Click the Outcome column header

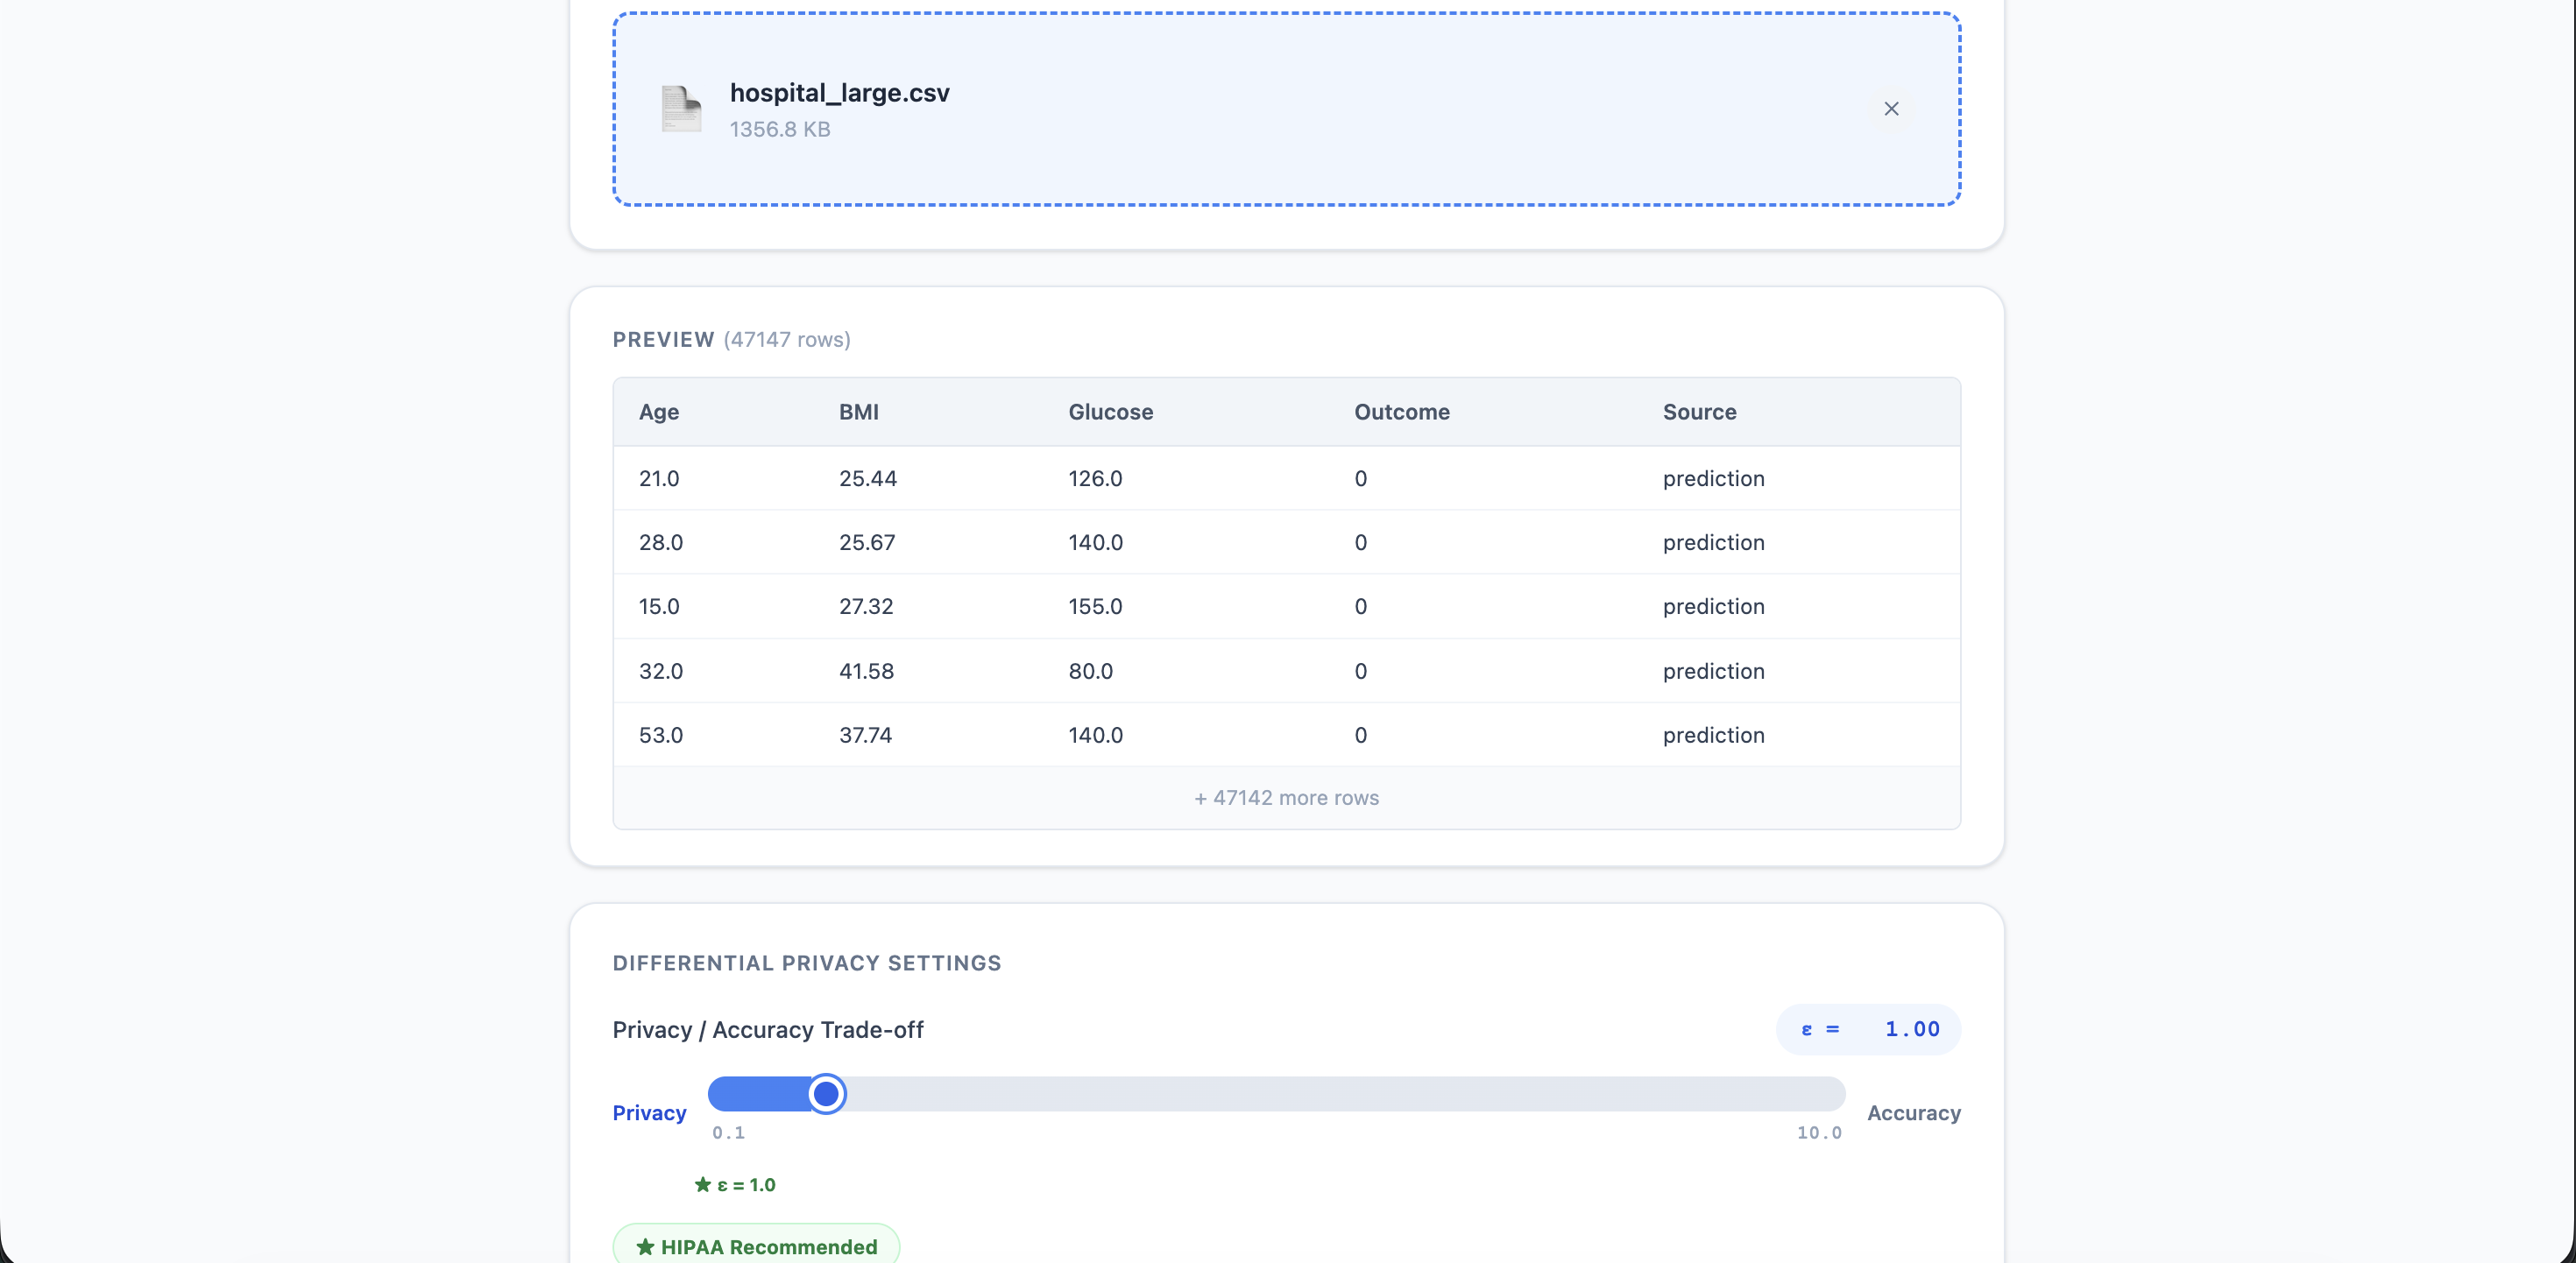[1401, 412]
